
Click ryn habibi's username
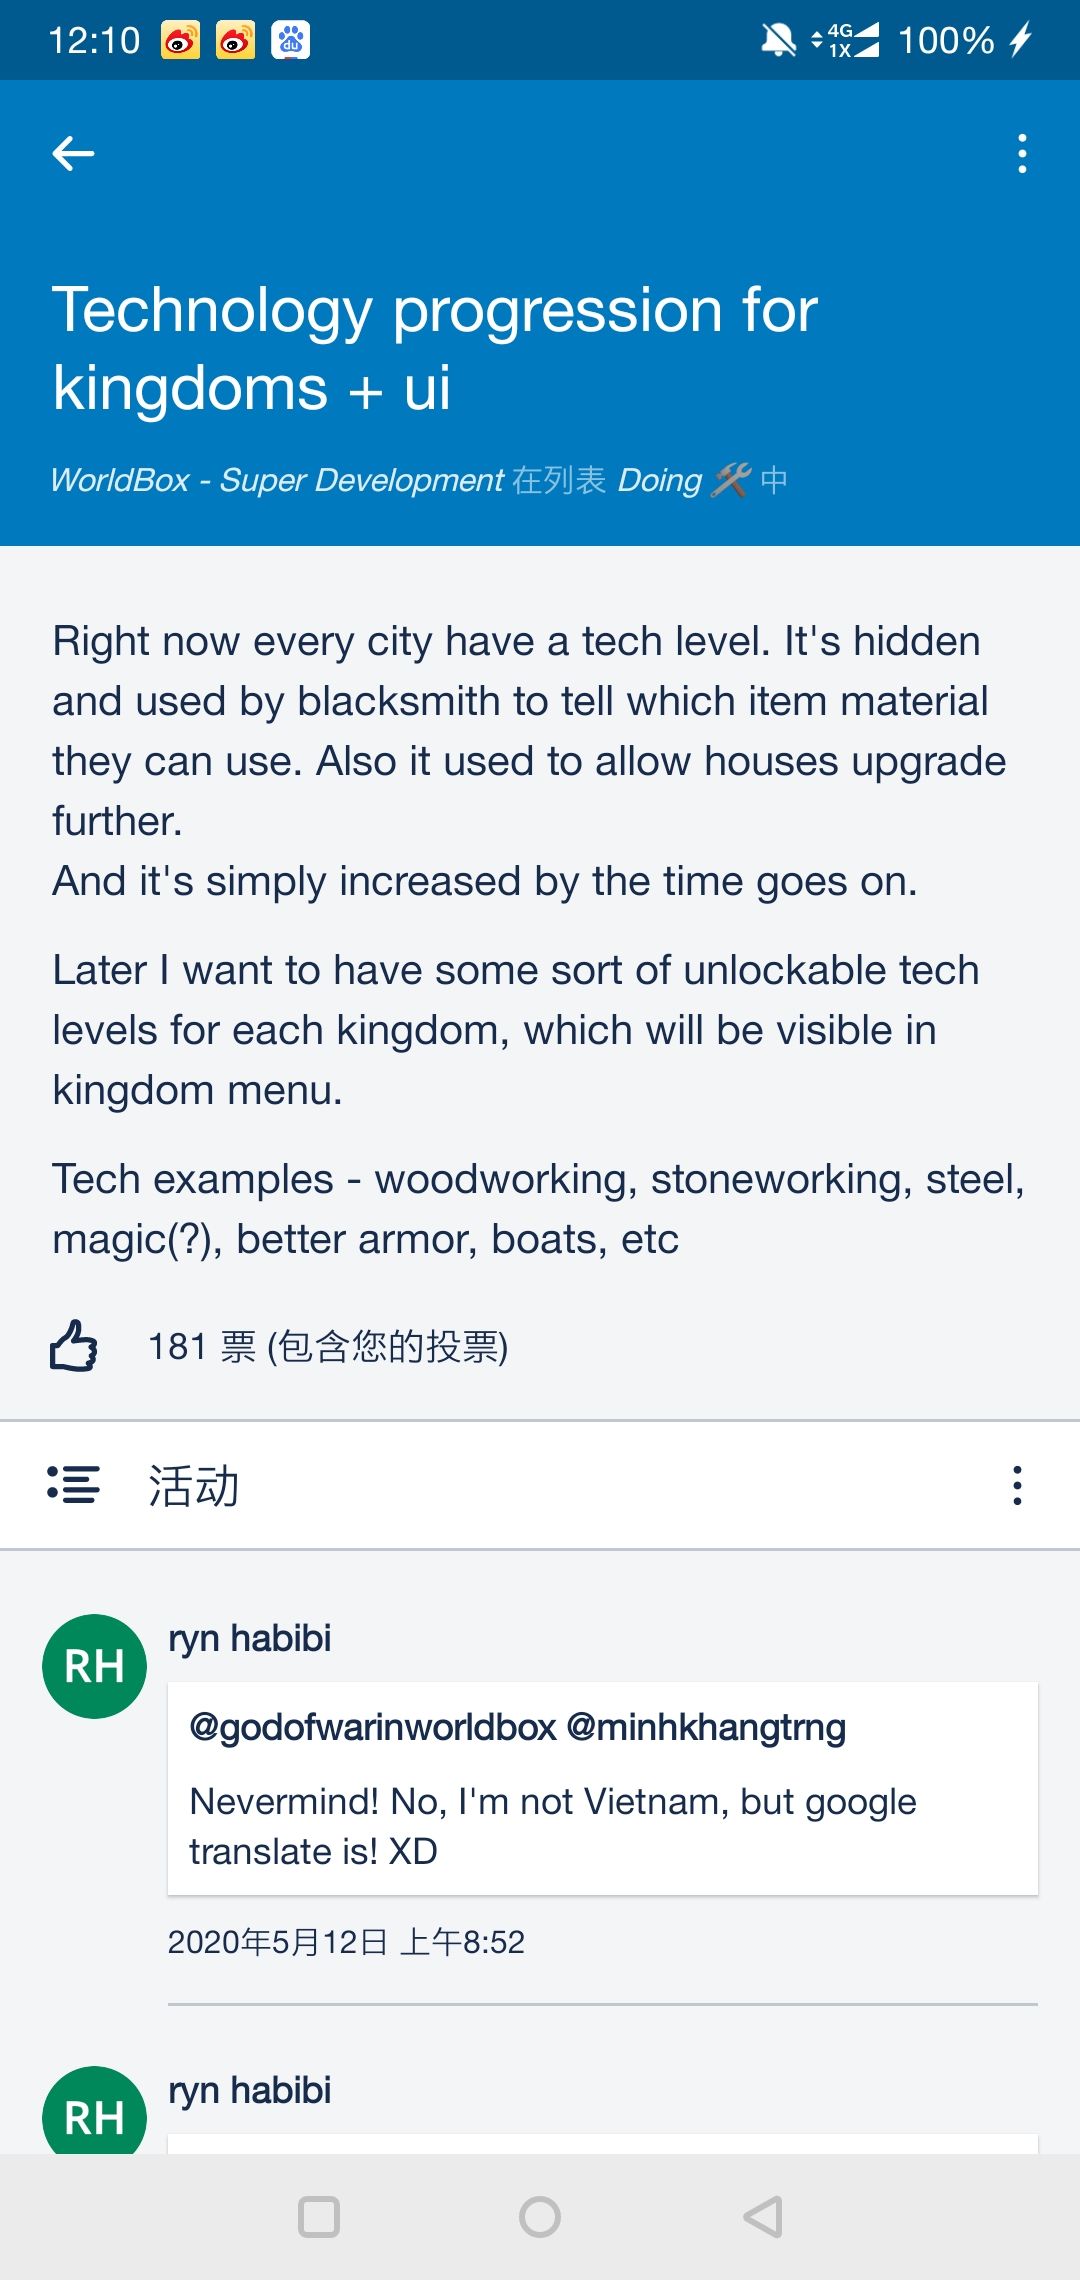248,1637
